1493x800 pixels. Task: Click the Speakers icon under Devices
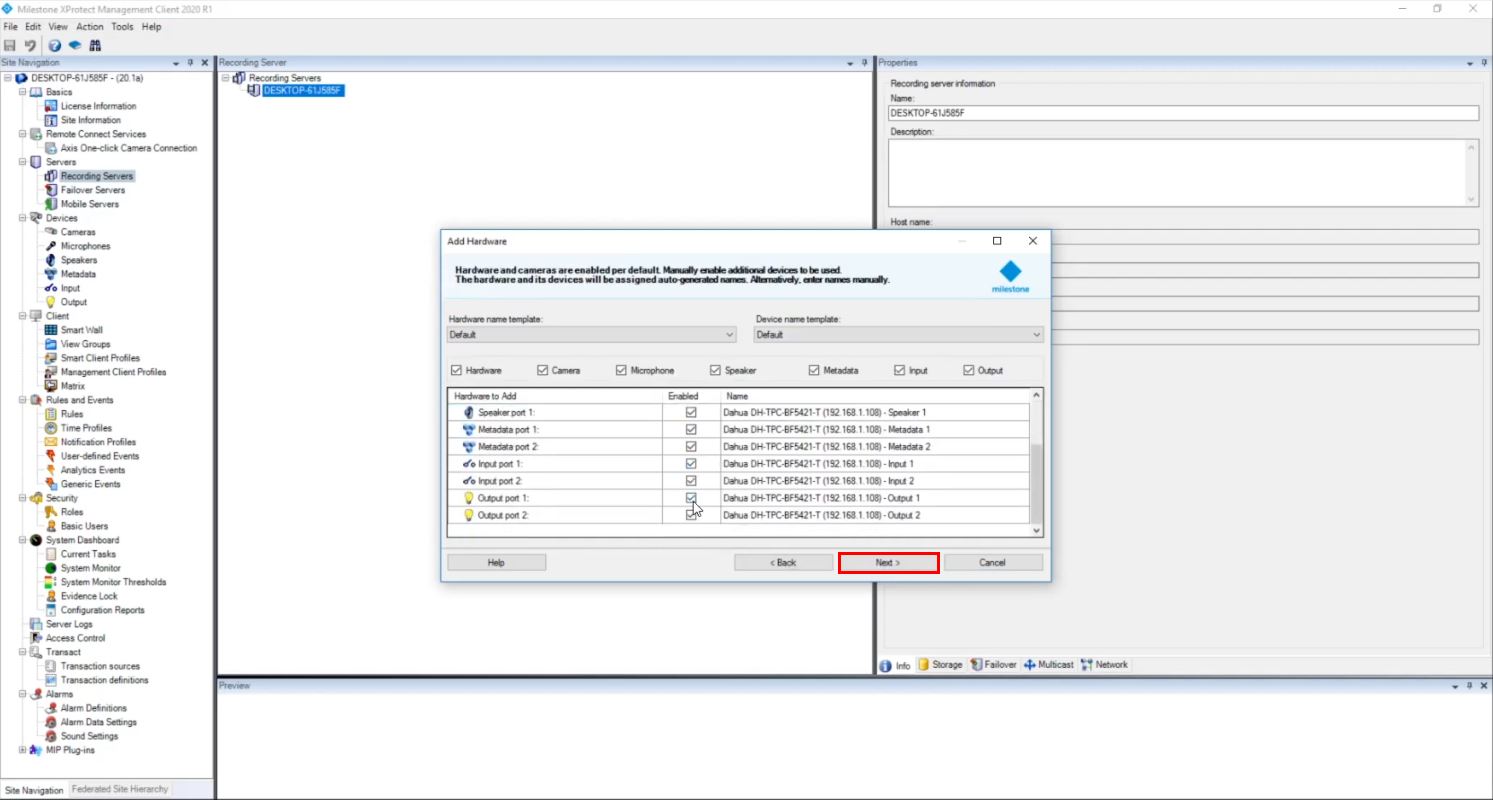point(51,260)
